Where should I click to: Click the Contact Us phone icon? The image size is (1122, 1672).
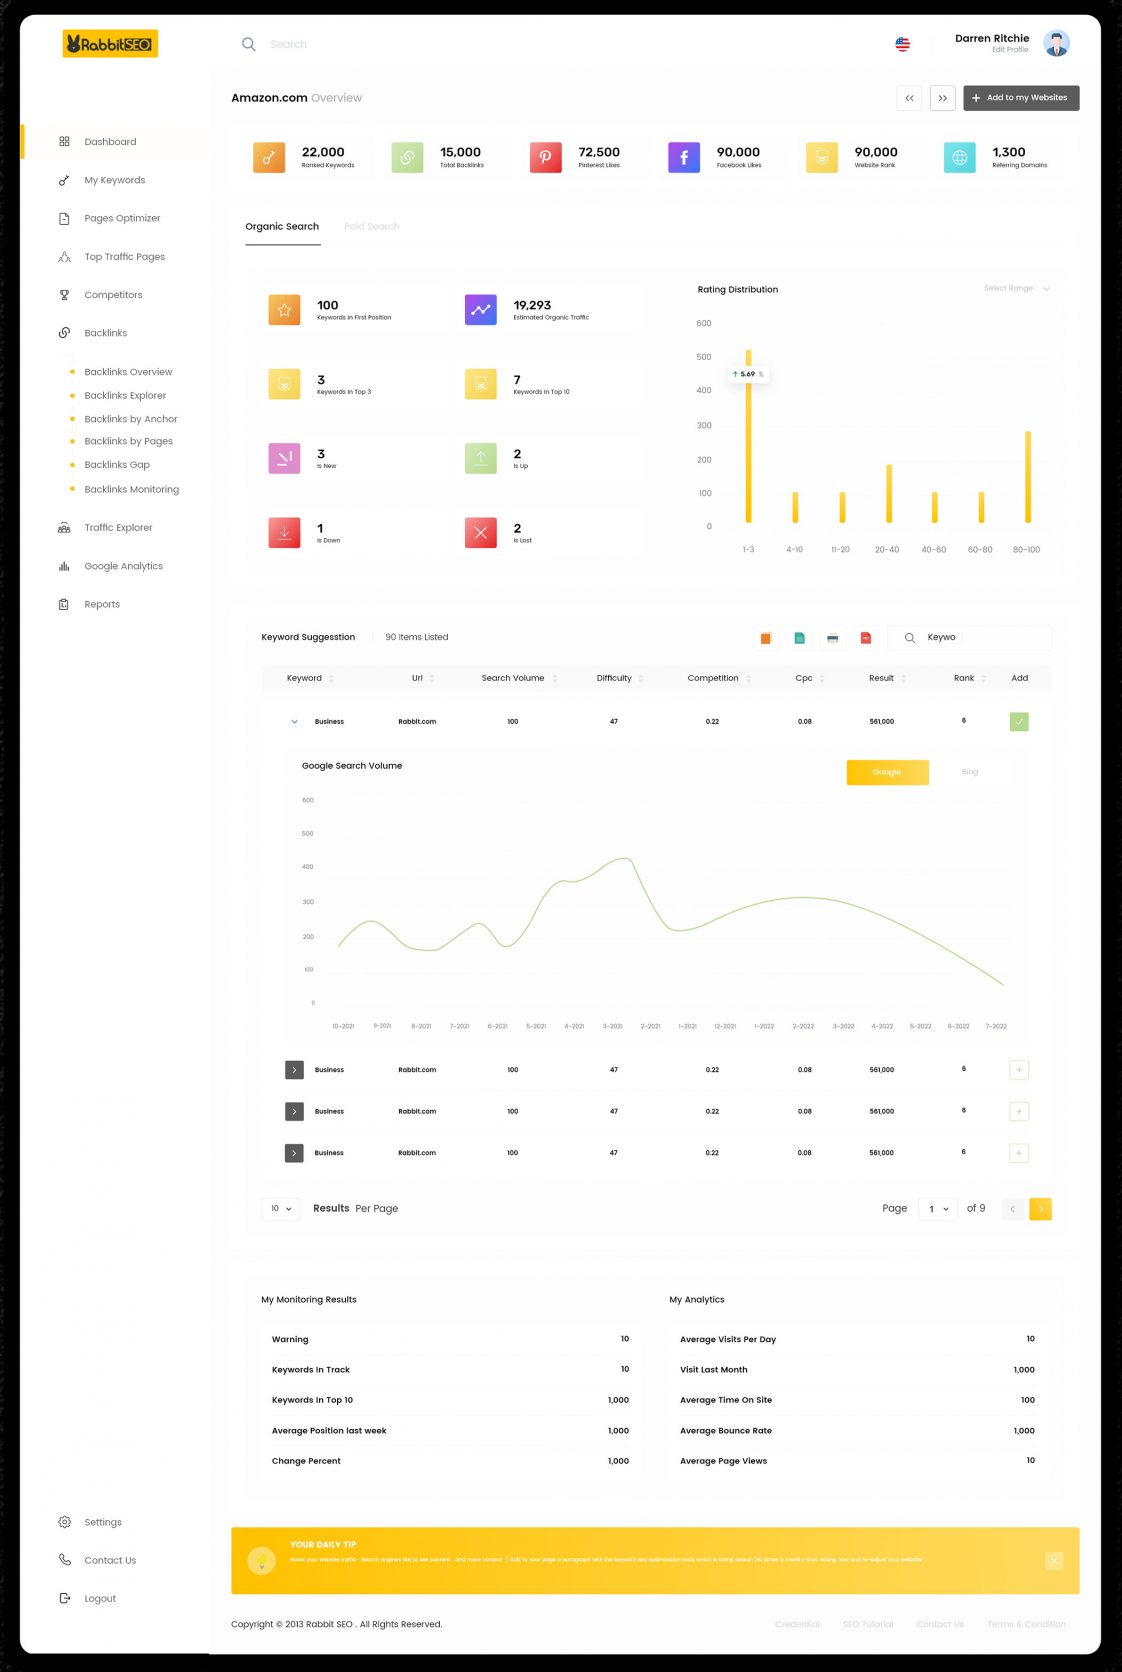(64, 1560)
